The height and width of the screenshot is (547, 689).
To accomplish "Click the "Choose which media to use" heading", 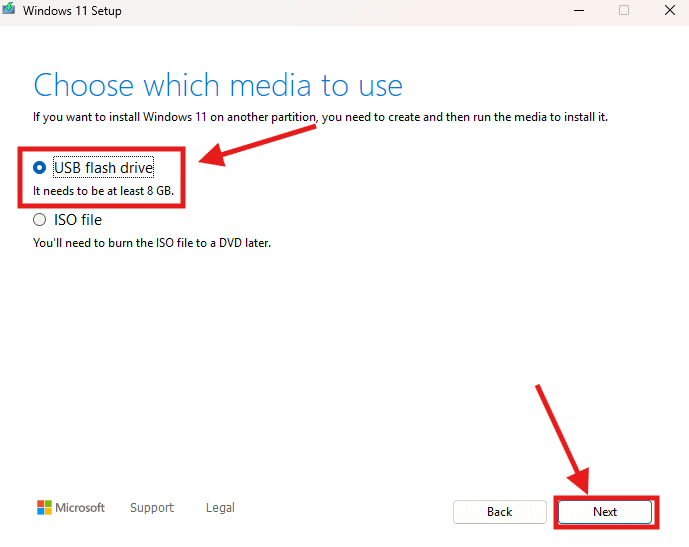I will click(x=218, y=85).
